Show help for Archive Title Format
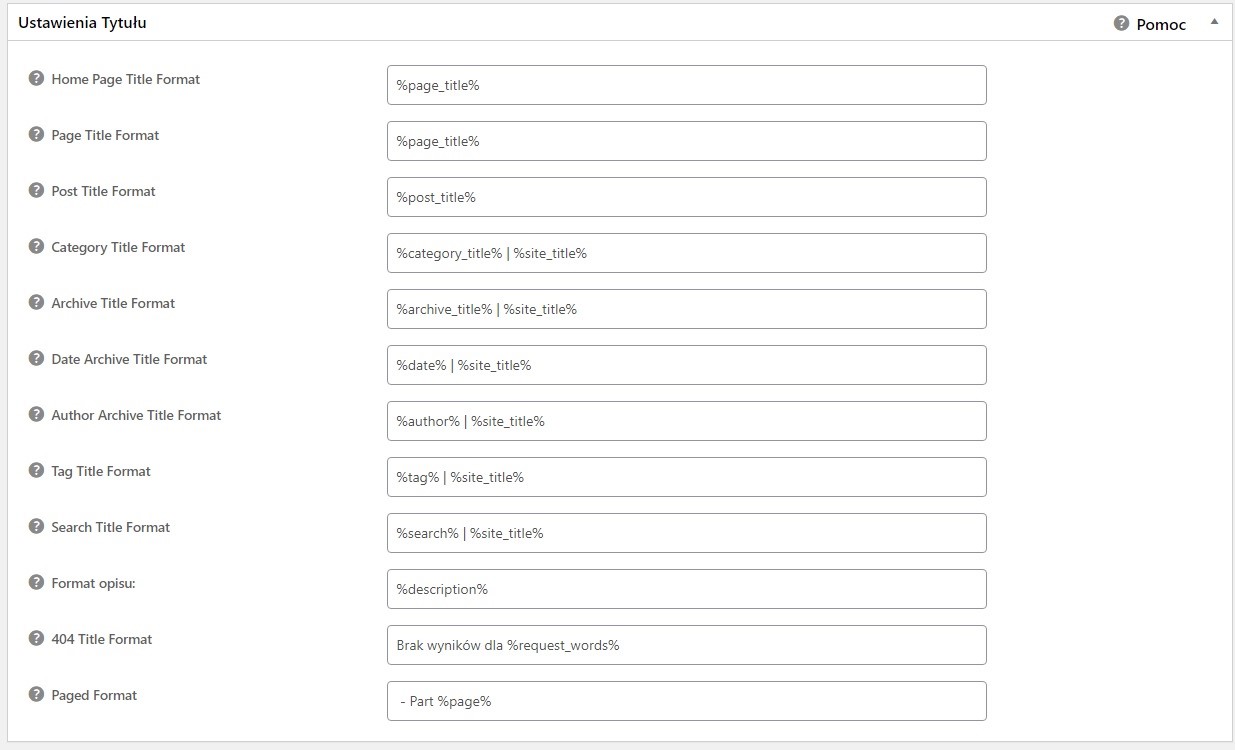This screenshot has height=750, width=1235. point(36,303)
